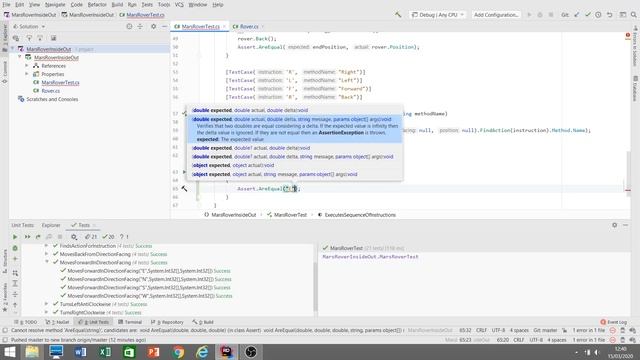Click the rerun failed tests arrow icon
The height and width of the screenshot is (360, 640).
tap(38, 237)
